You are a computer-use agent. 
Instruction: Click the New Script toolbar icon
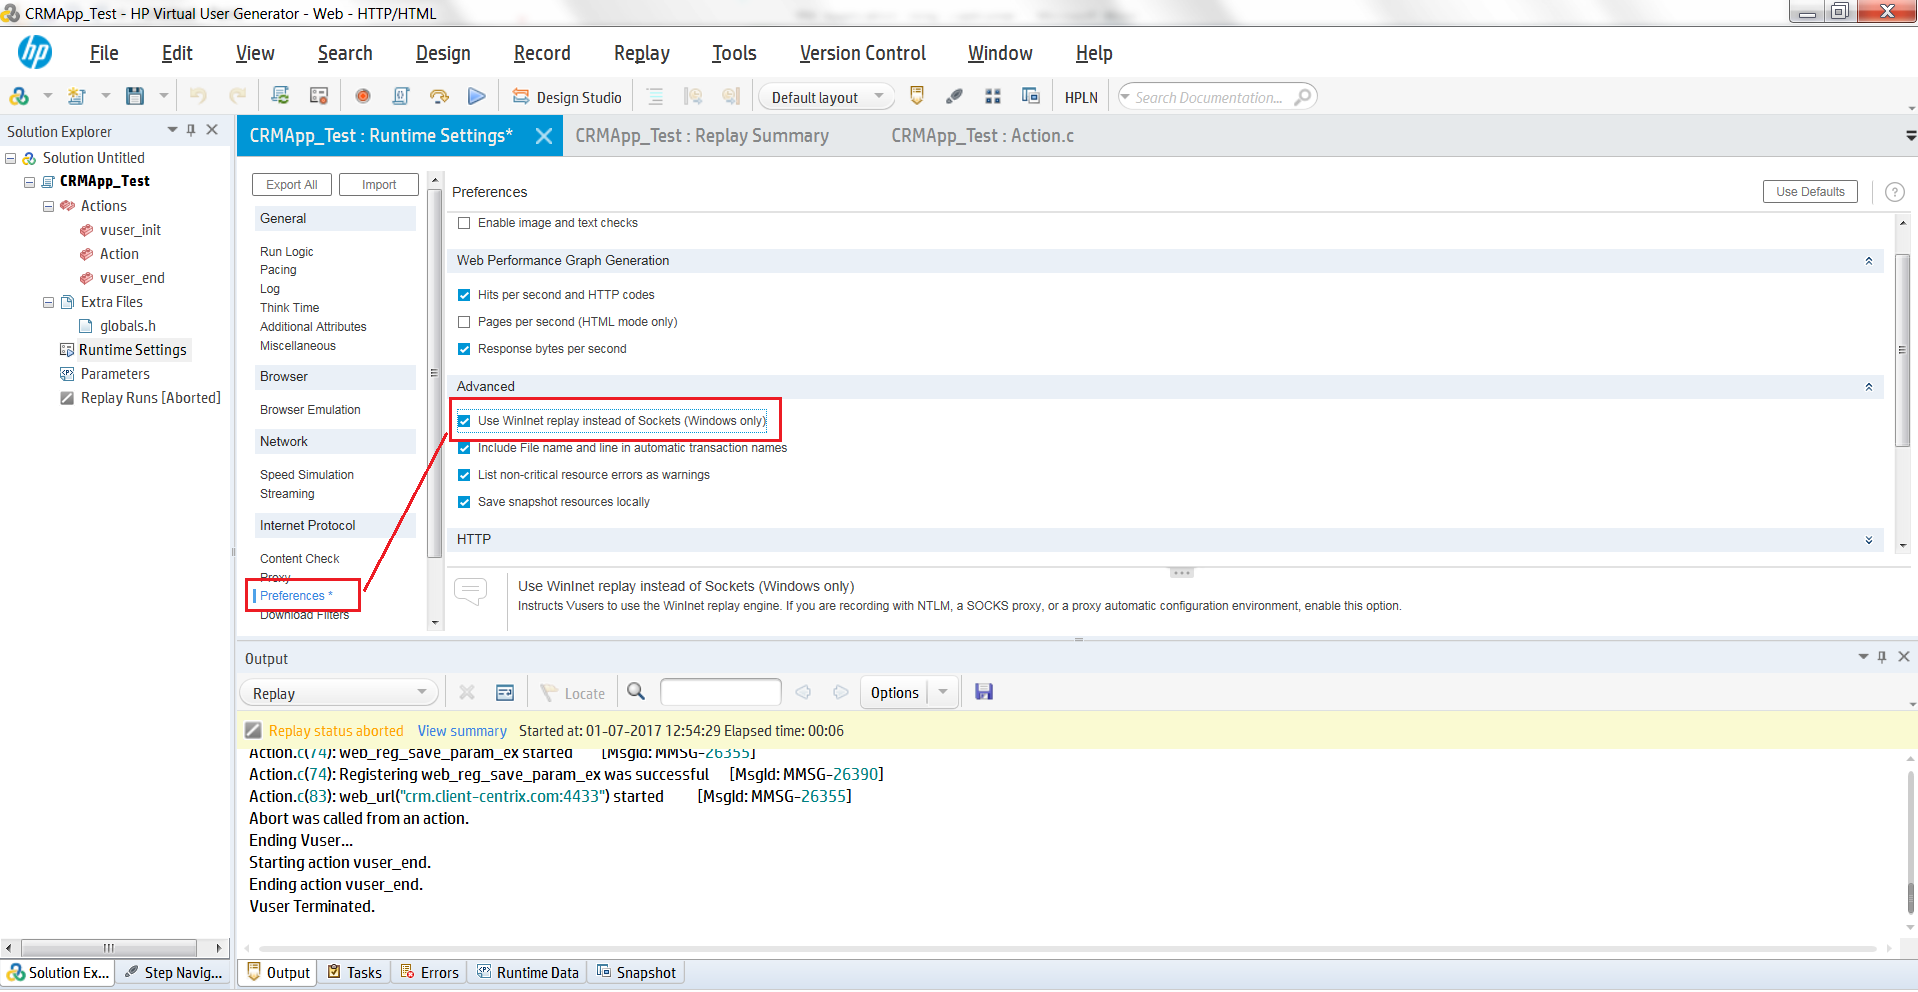coord(77,97)
